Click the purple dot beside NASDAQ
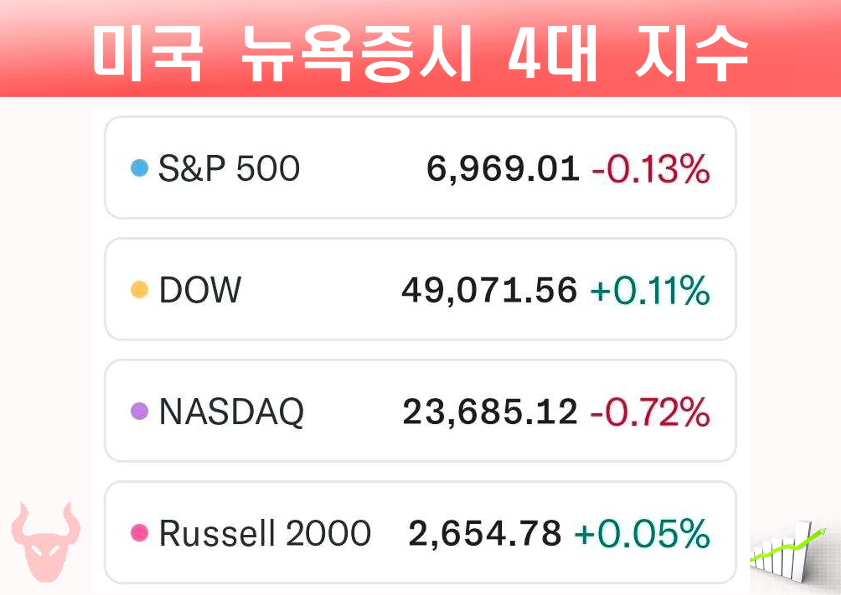 pos(140,411)
